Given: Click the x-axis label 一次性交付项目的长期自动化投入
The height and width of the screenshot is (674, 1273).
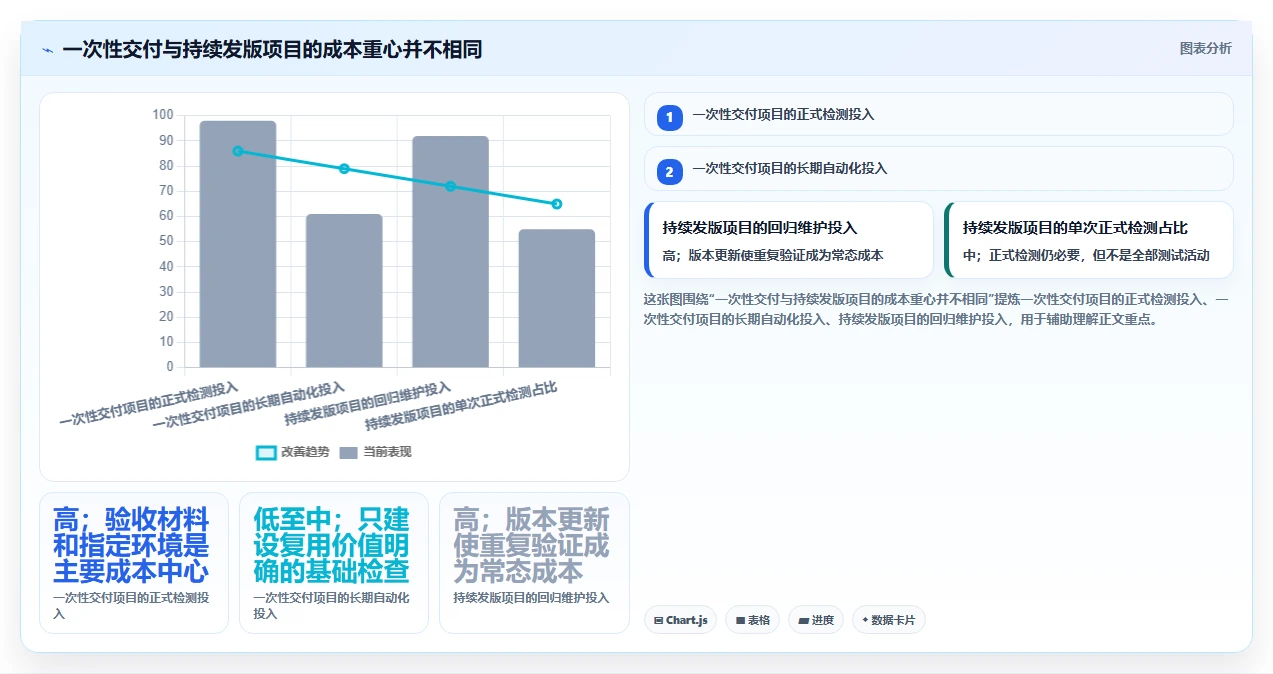Looking at the screenshot, I should [249, 405].
